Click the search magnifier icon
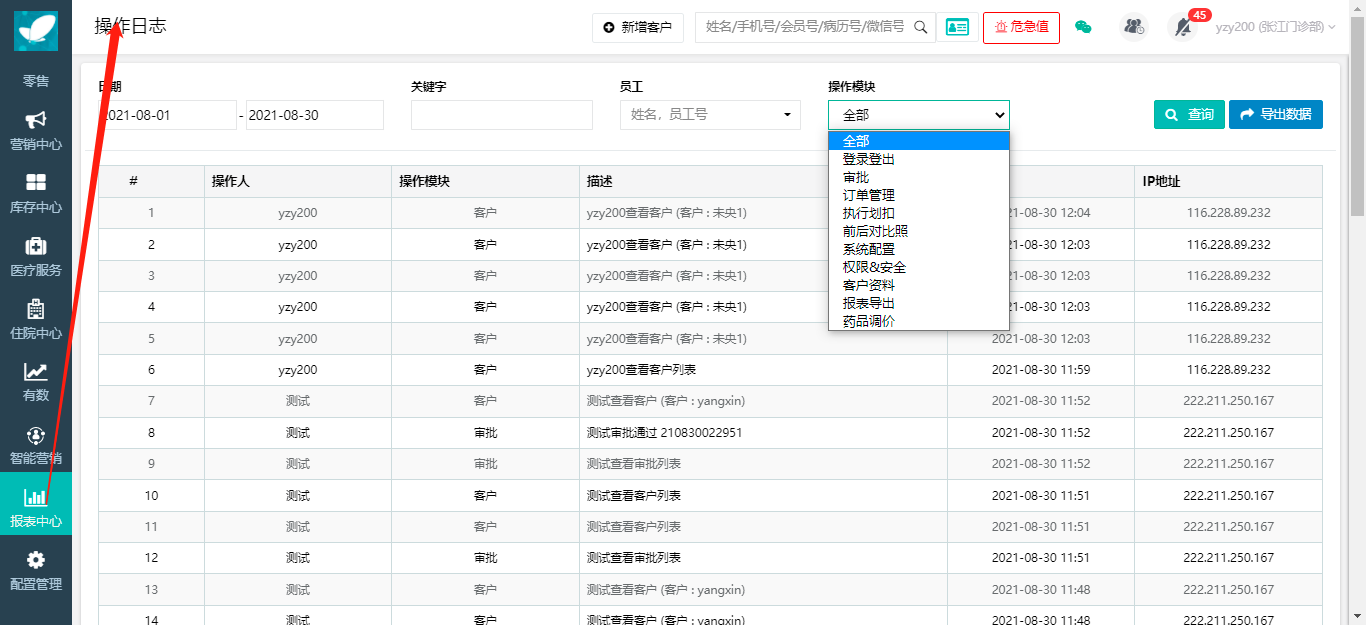 (x=921, y=27)
